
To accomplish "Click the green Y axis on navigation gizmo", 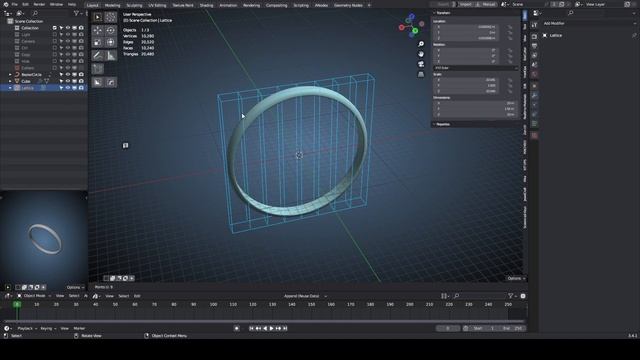I will 415,31.
